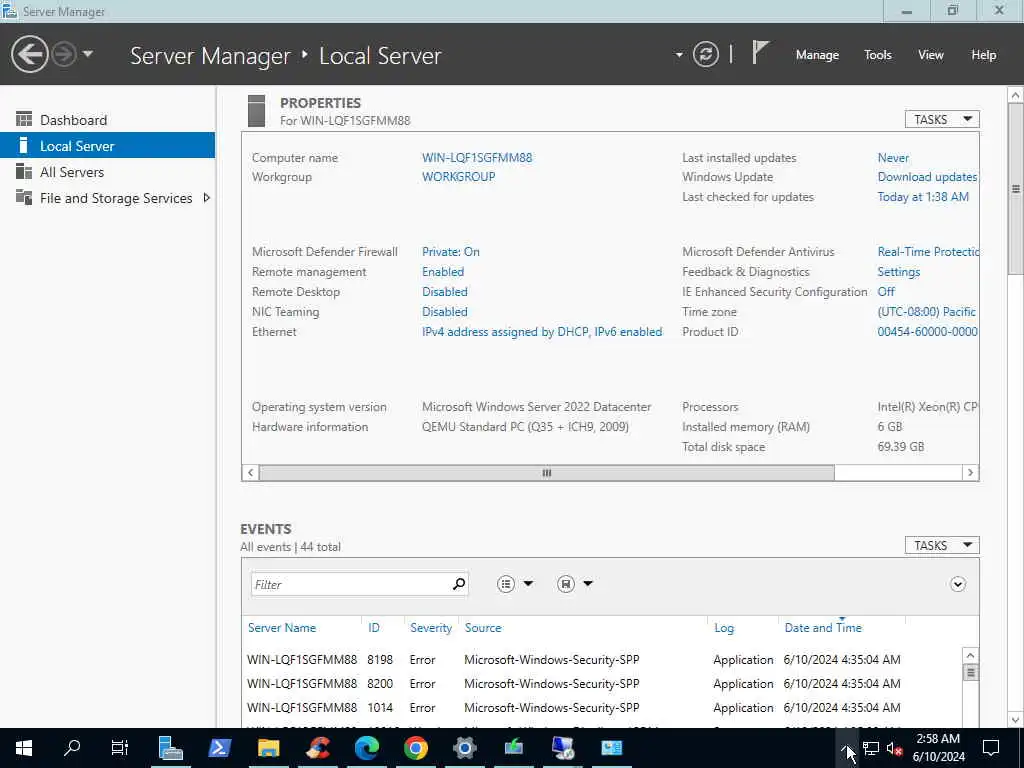
Task: Click properties scroll right arrow
Action: click(x=970, y=472)
